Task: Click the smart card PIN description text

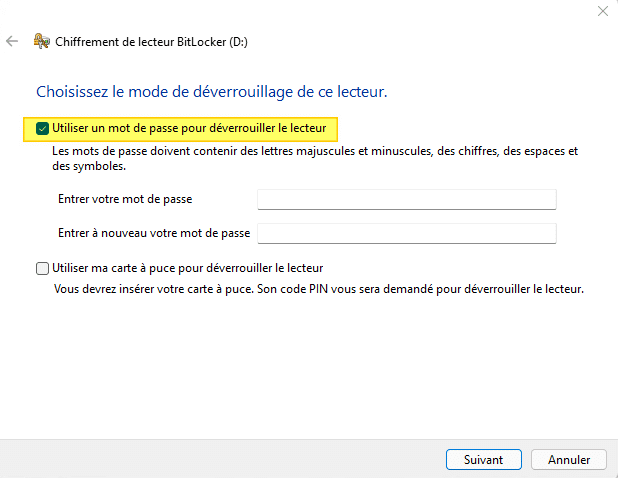Action: point(318,288)
